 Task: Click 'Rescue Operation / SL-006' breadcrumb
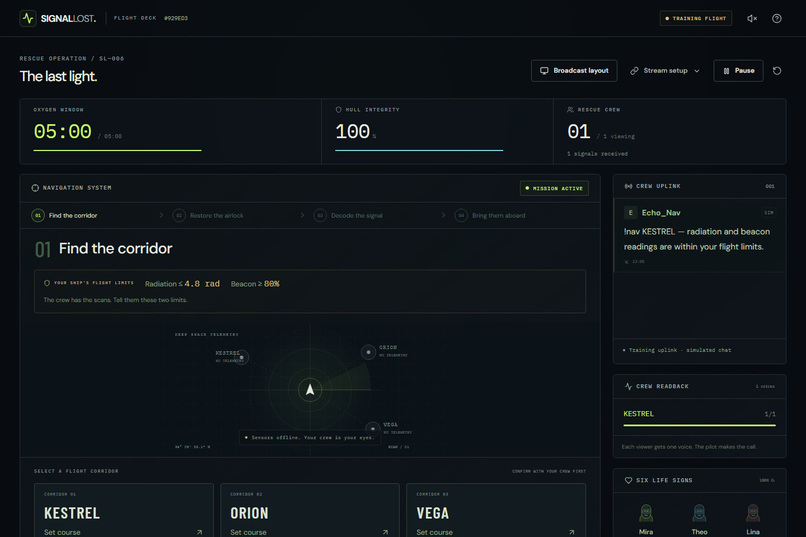(x=72, y=59)
